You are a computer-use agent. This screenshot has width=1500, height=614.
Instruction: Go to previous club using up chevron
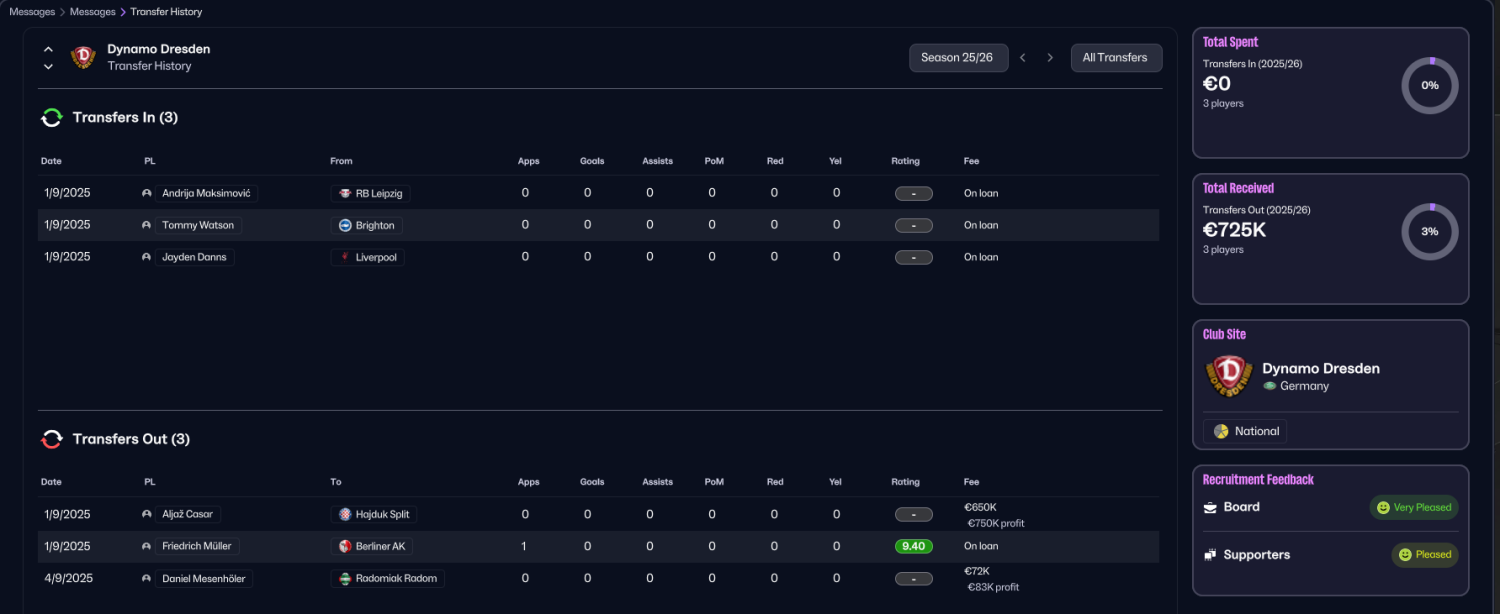click(x=48, y=49)
